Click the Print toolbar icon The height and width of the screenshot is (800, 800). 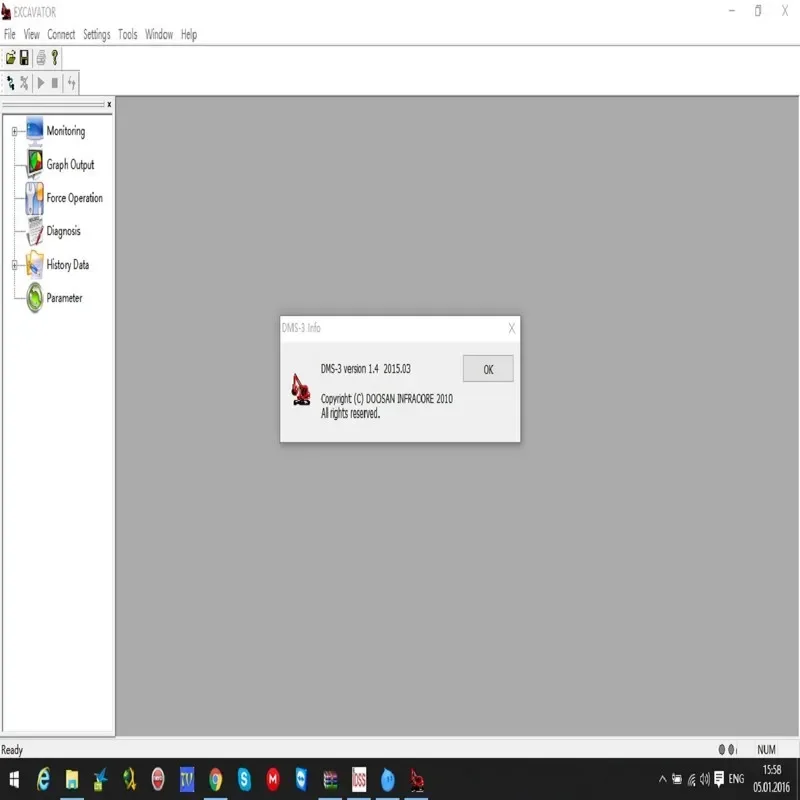(x=41, y=58)
